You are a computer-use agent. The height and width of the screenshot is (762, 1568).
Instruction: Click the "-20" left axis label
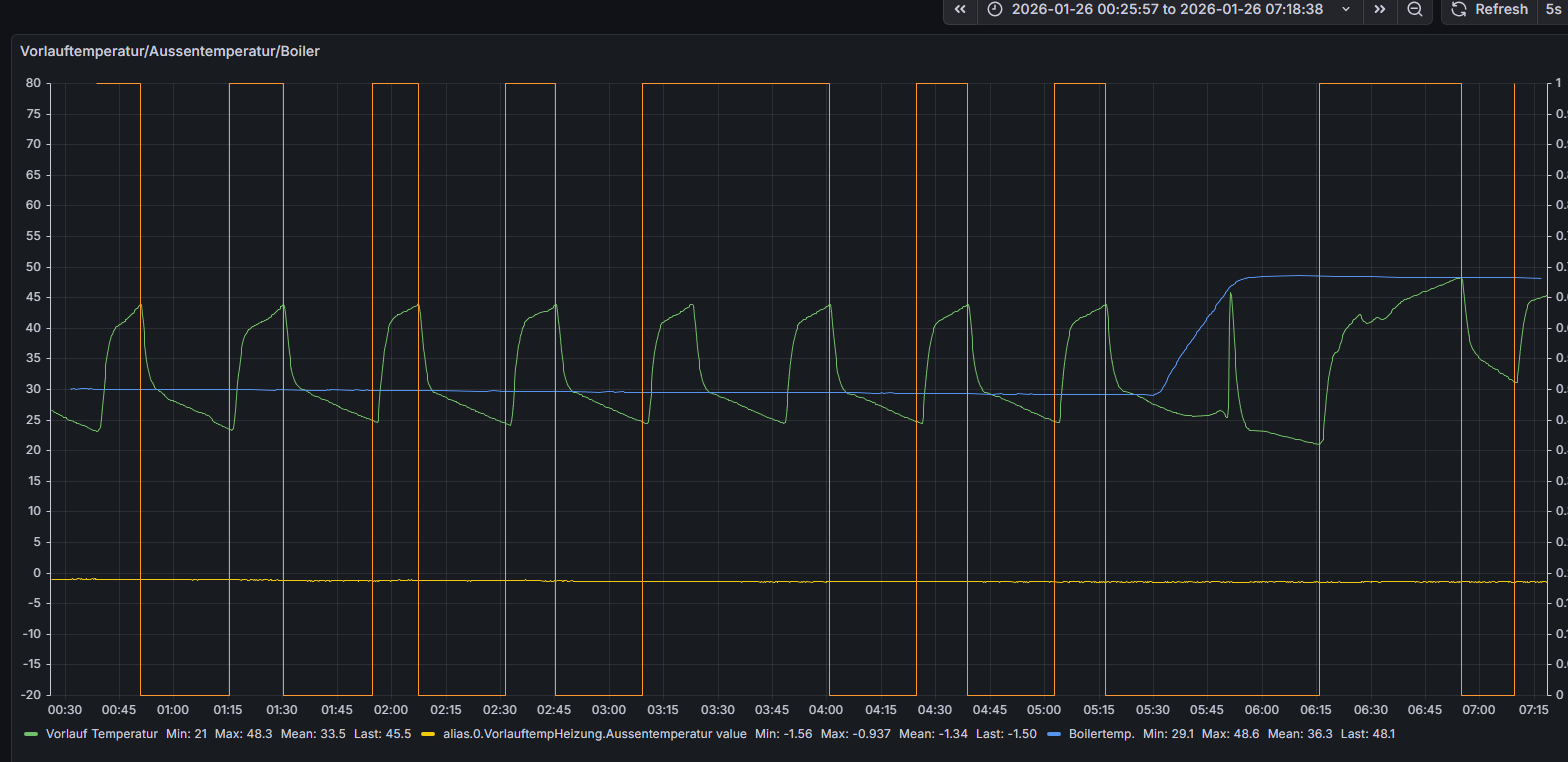click(x=30, y=695)
